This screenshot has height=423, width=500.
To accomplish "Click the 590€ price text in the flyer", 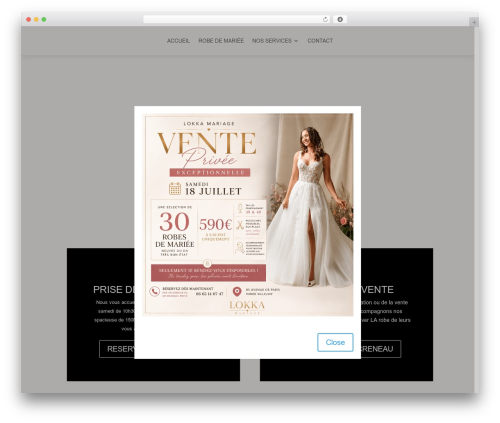I will pyautogui.click(x=215, y=224).
